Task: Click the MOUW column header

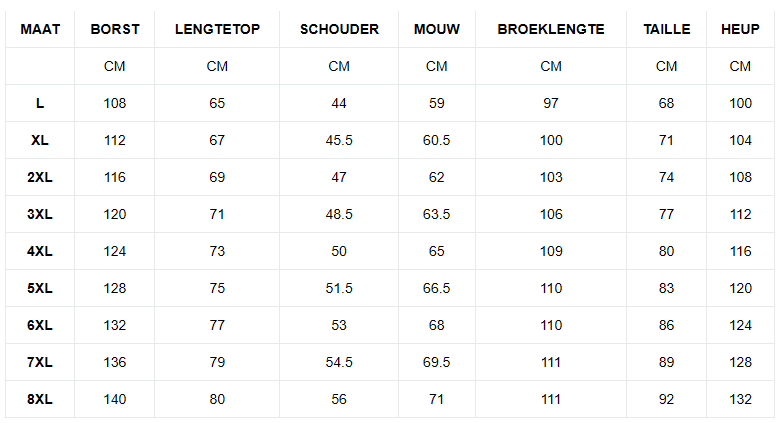Action: coord(437,29)
